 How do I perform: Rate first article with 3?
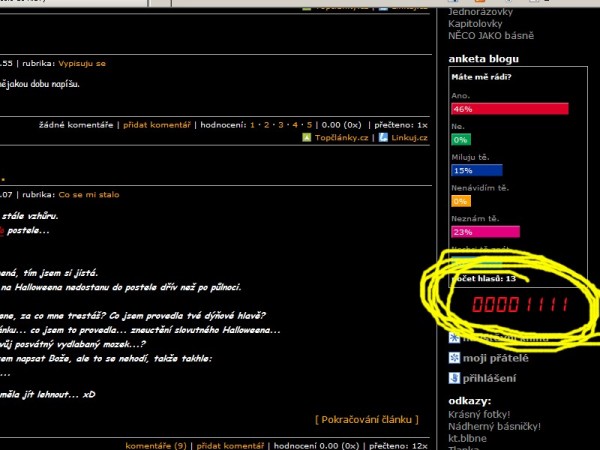click(x=281, y=125)
